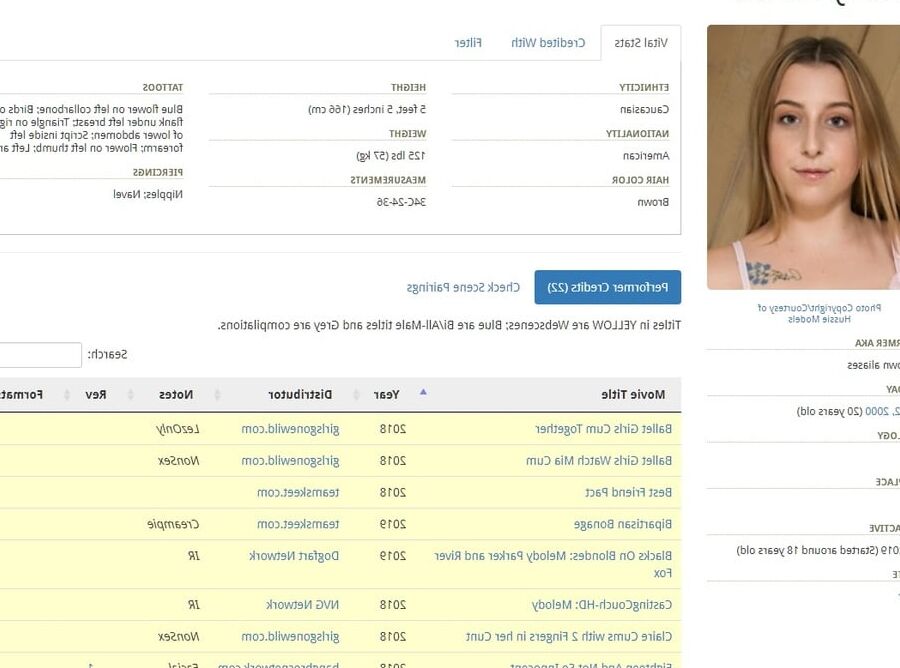Viewport: 900px width, 668px height.
Task: Sort by the Movie Title column header
Action: point(633,395)
